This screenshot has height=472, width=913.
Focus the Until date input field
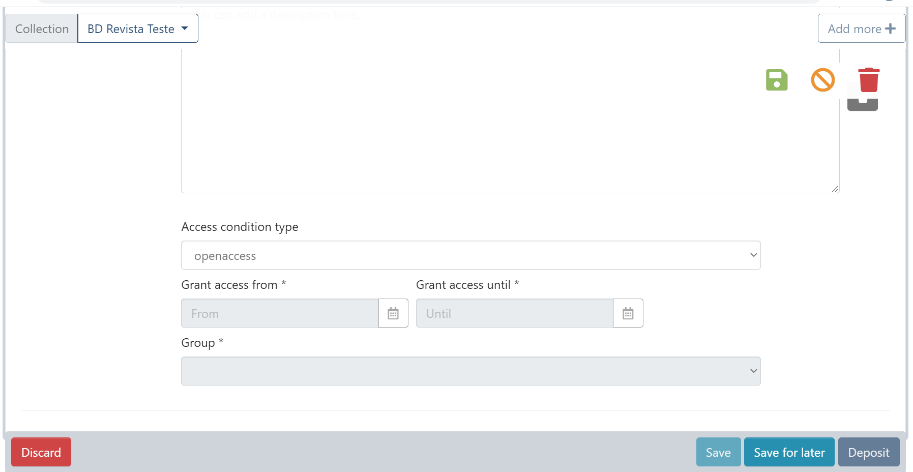(x=514, y=313)
